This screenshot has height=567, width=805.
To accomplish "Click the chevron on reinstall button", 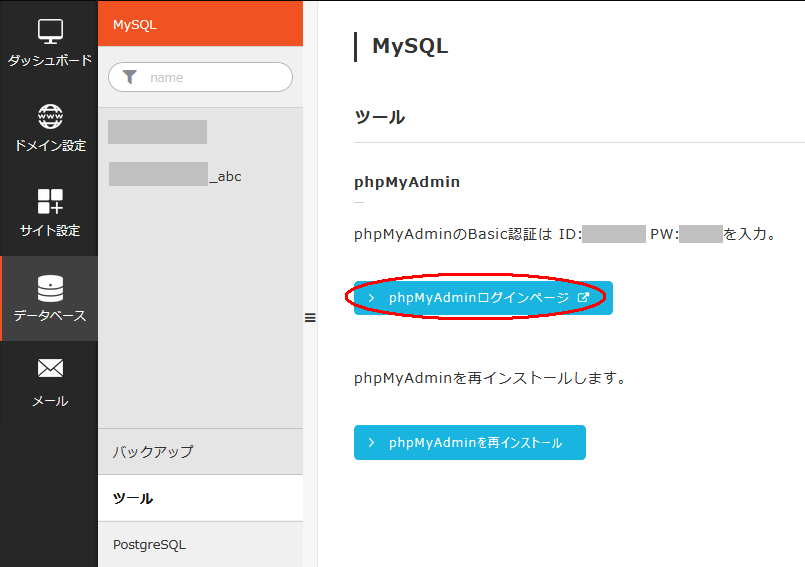I will [372, 443].
